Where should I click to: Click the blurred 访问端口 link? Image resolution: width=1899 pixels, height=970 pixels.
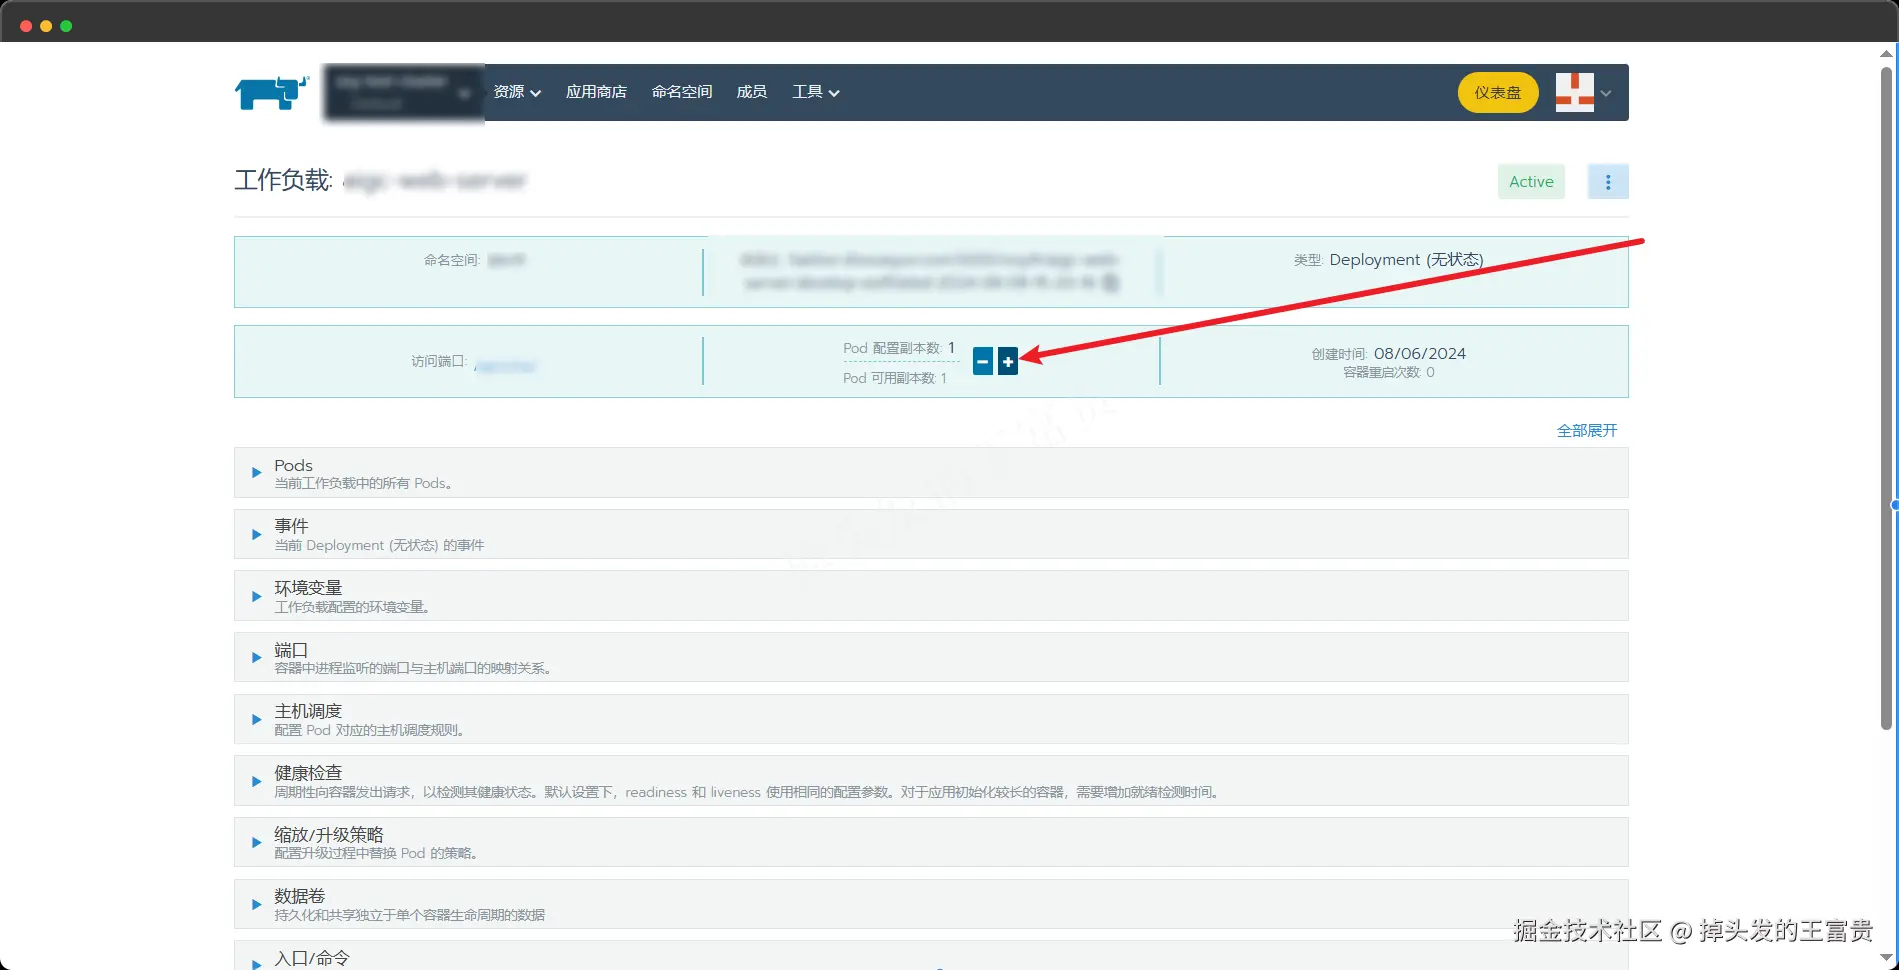click(x=505, y=366)
